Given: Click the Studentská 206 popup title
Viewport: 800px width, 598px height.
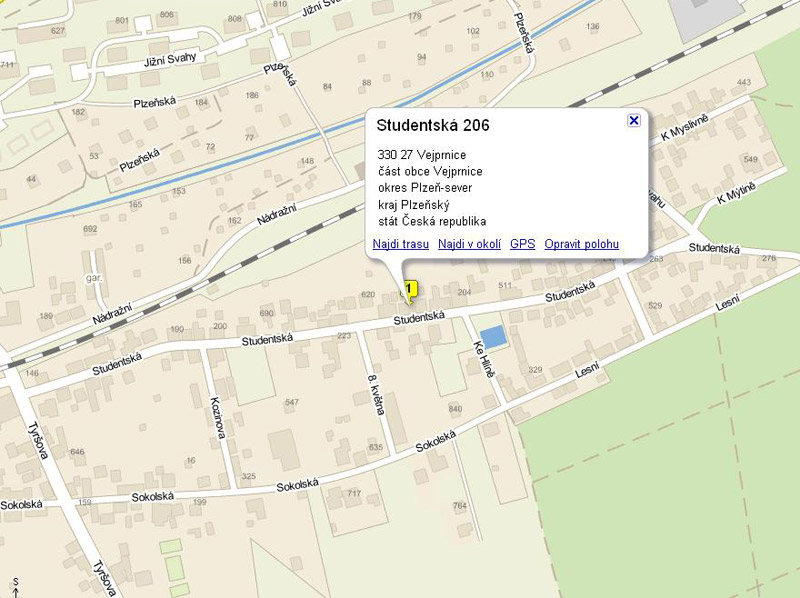Looking at the screenshot, I should click(432, 125).
